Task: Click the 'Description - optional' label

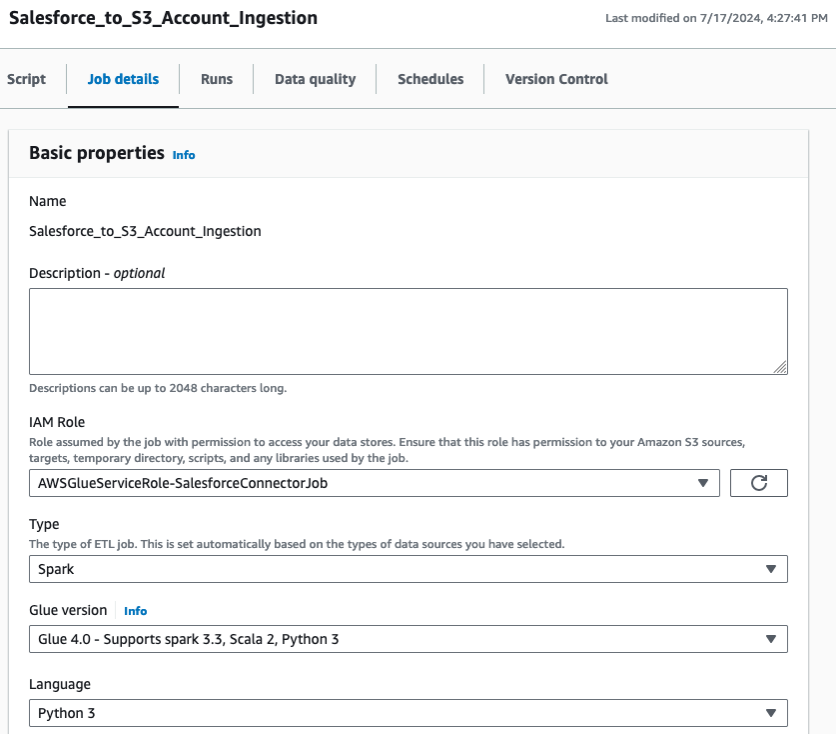Action: point(97,273)
